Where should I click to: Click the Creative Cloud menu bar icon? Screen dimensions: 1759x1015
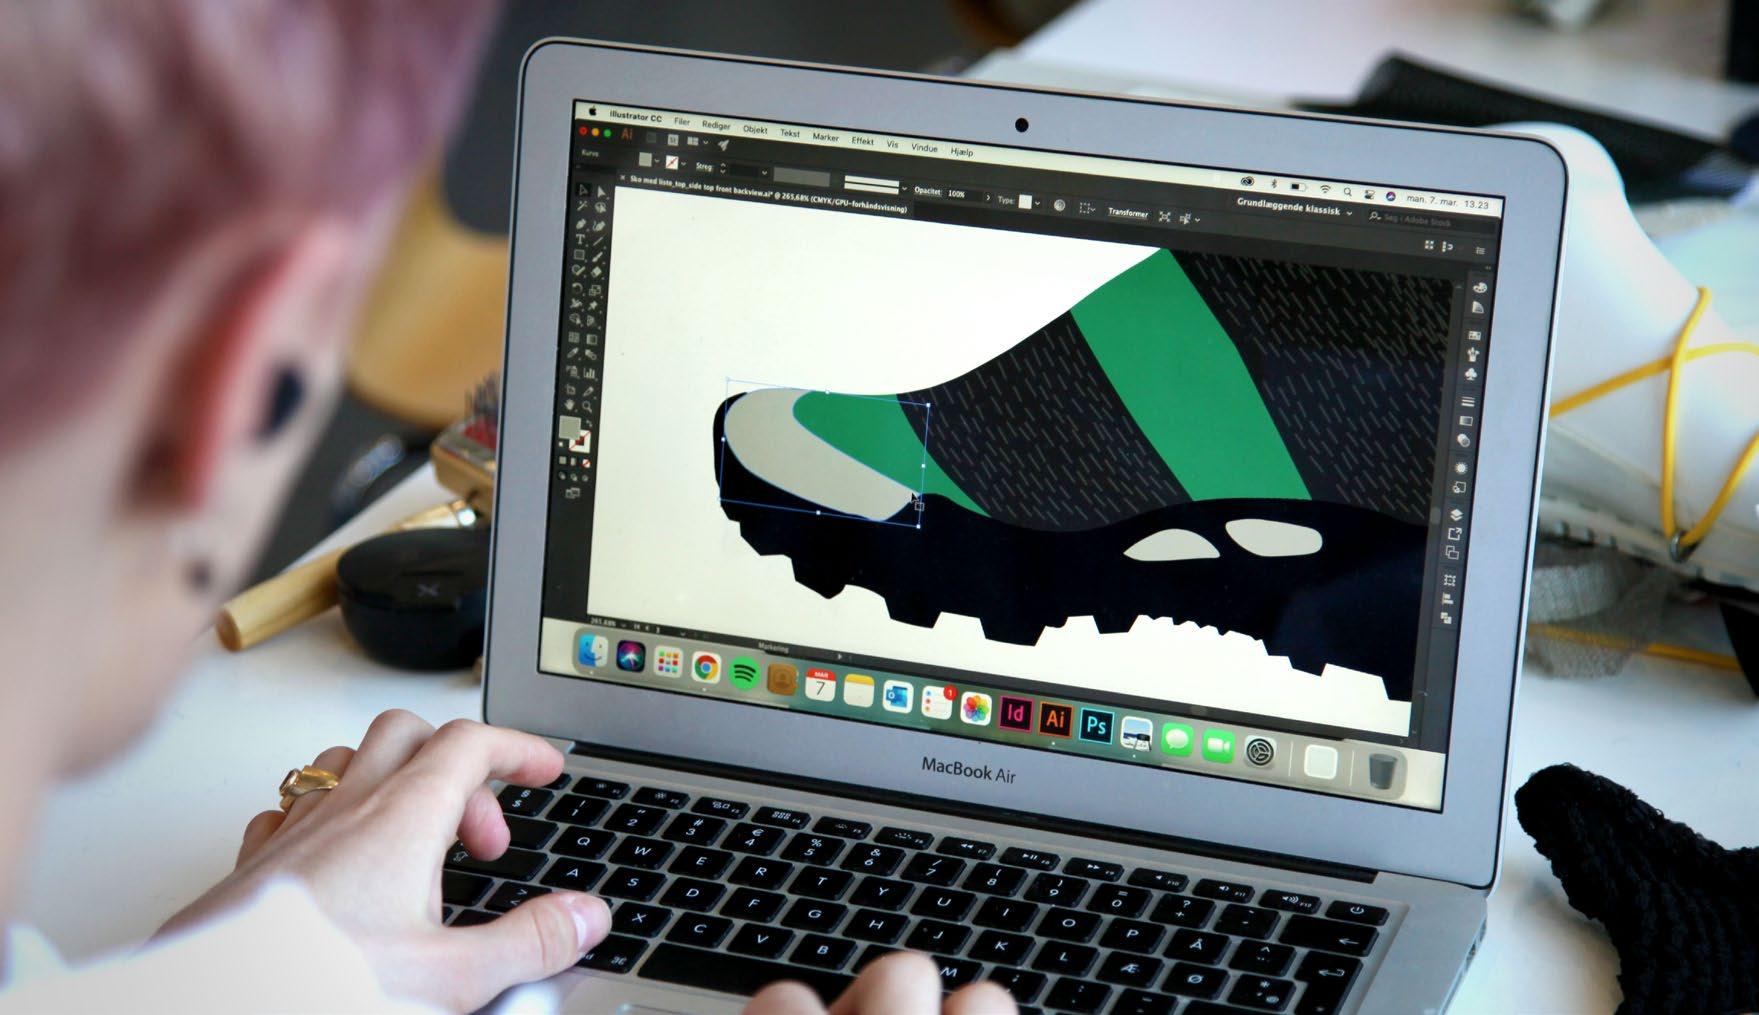1247,181
